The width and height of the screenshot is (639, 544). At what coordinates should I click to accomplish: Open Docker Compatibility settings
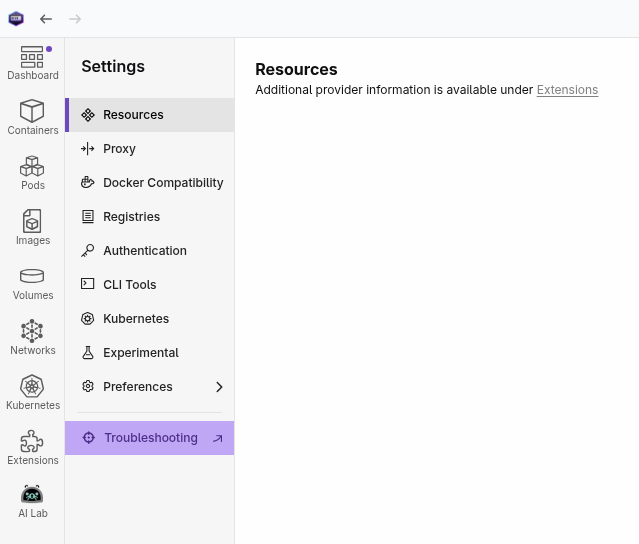(150, 183)
